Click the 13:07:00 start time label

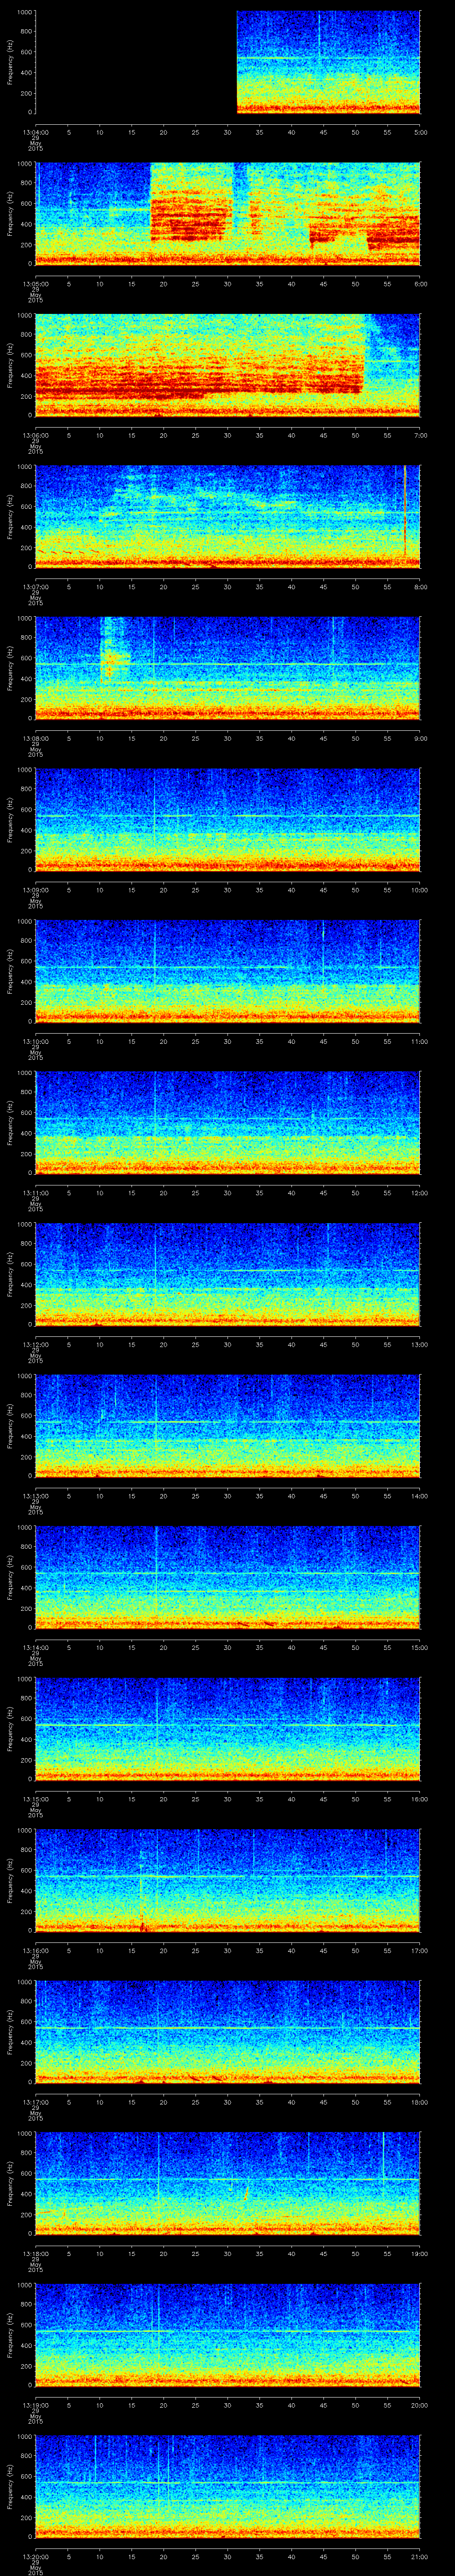35,587
